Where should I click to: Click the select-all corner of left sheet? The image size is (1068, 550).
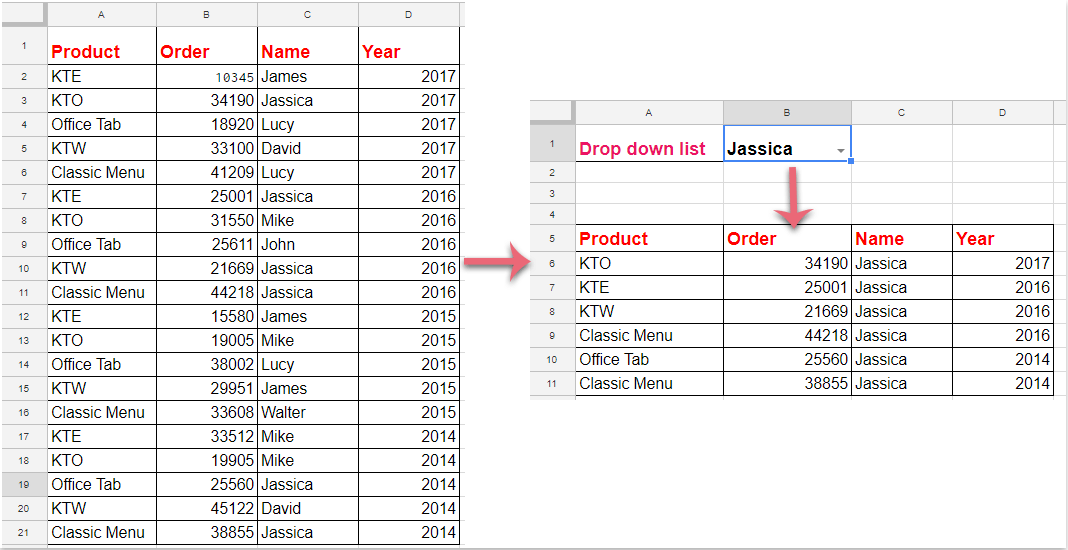24,15
